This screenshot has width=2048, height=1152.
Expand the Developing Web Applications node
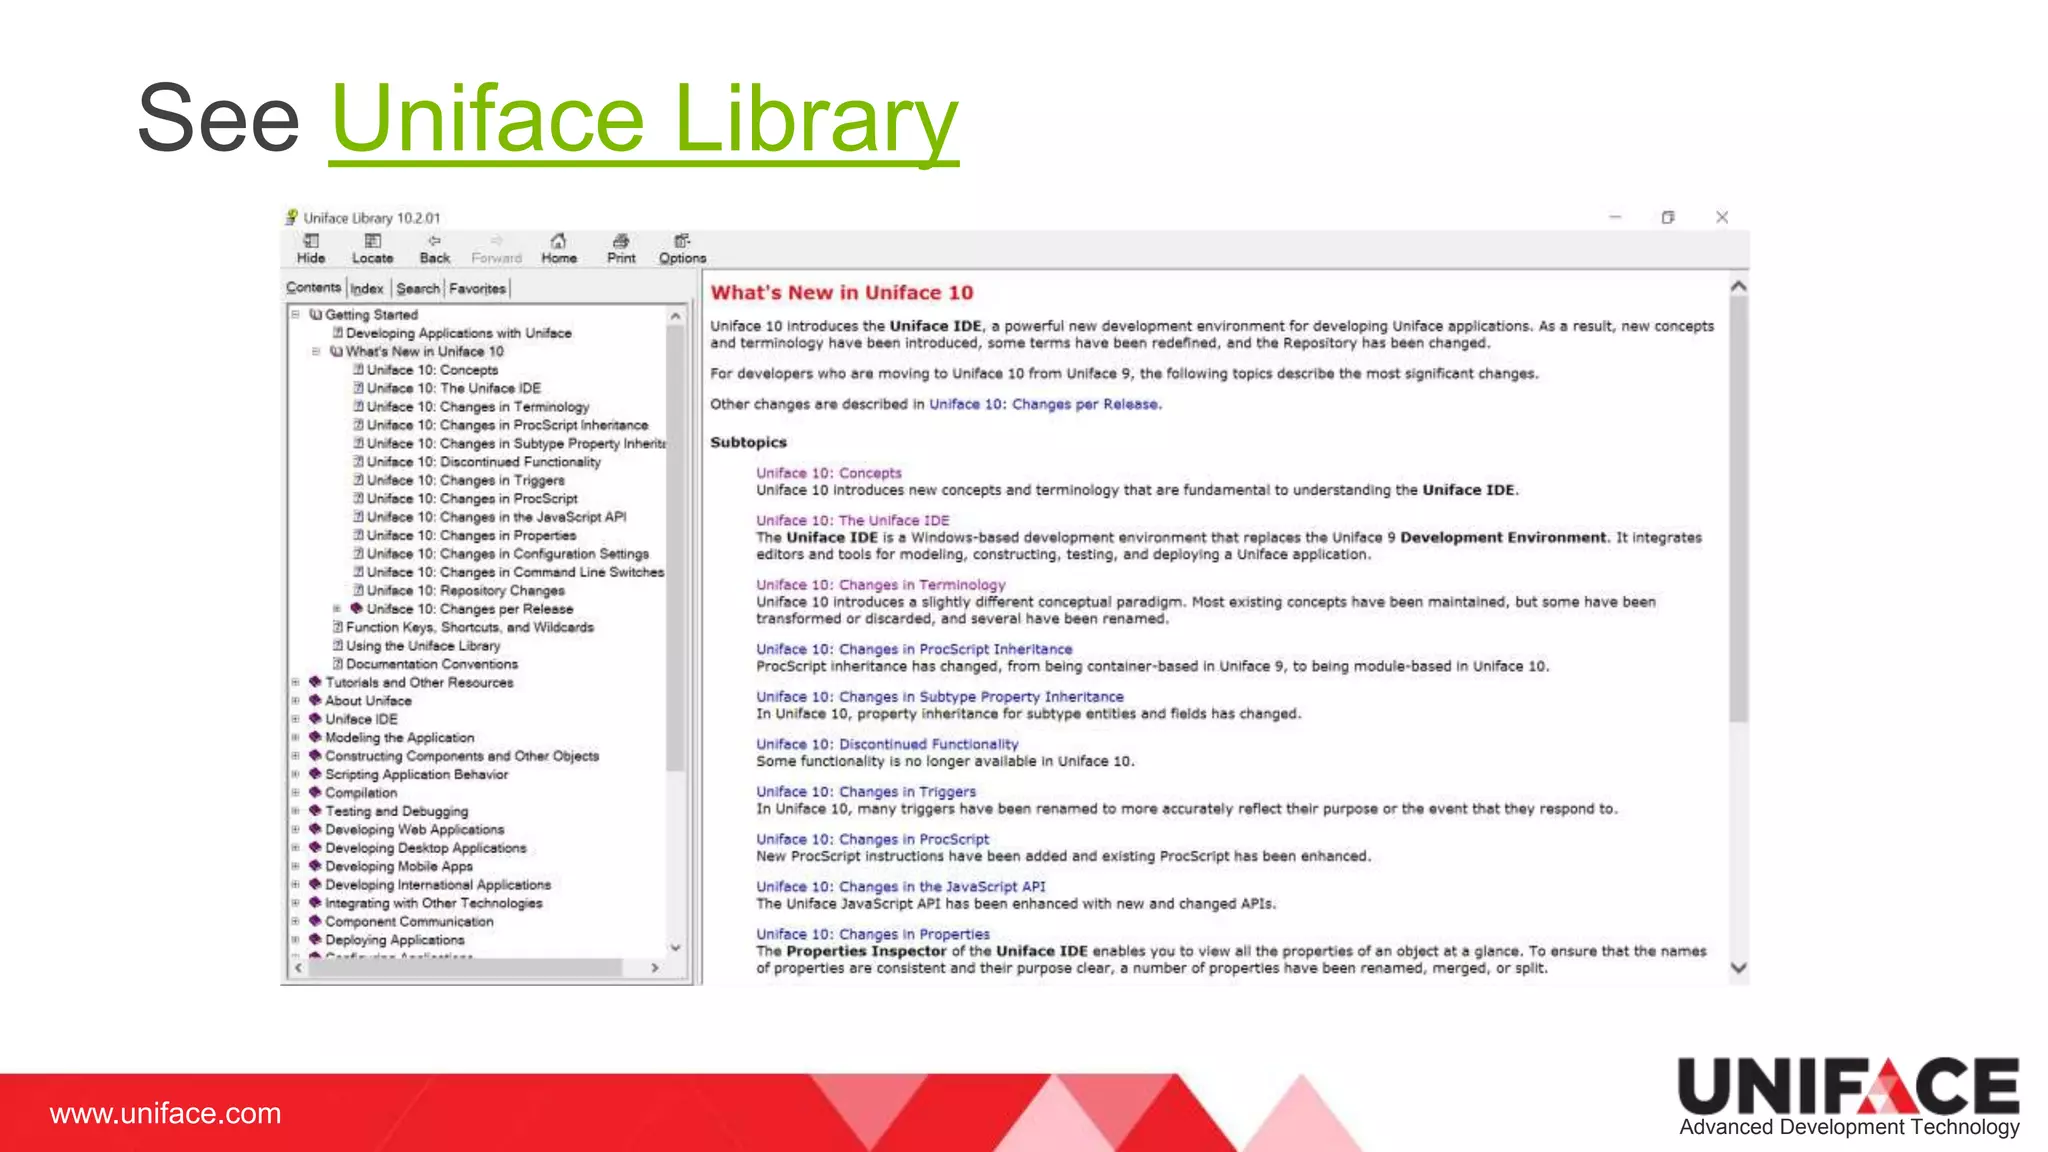[x=295, y=829]
